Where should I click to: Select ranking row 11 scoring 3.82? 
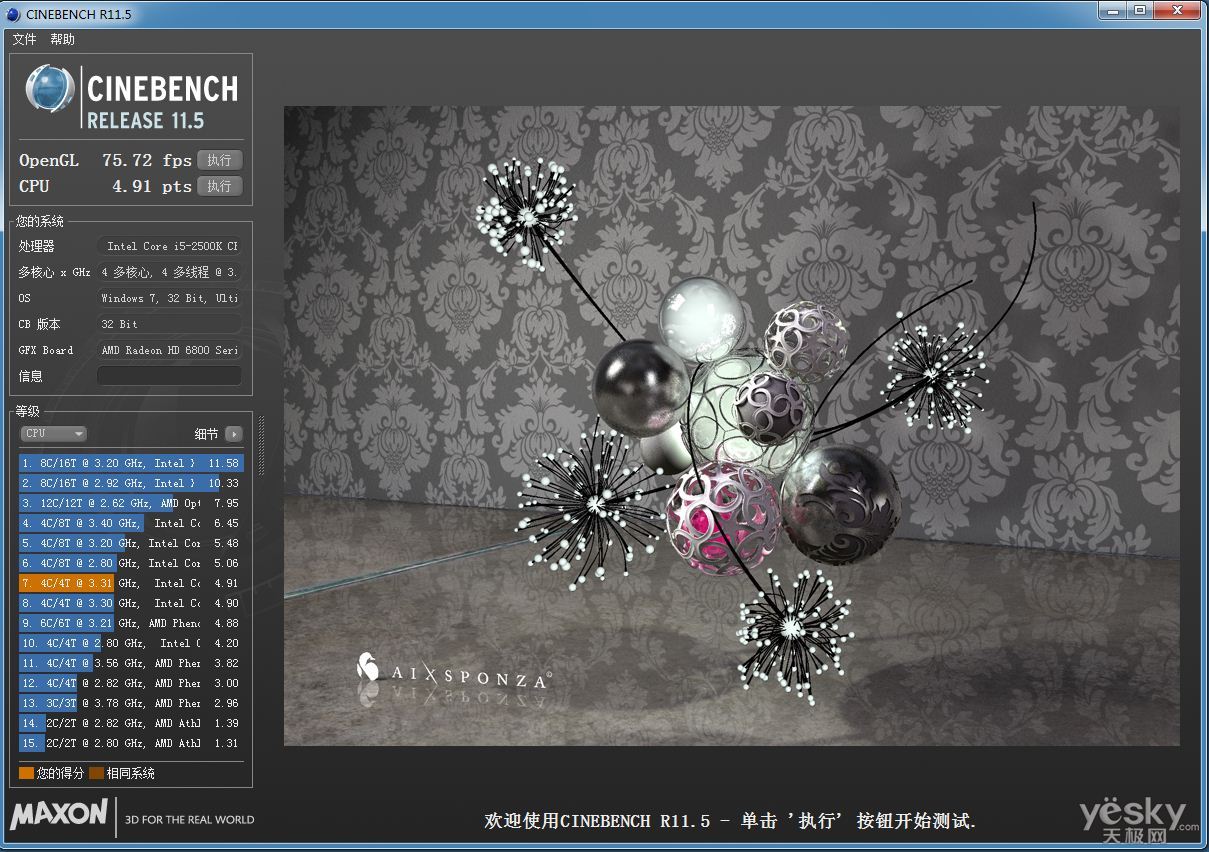[131, 663]
